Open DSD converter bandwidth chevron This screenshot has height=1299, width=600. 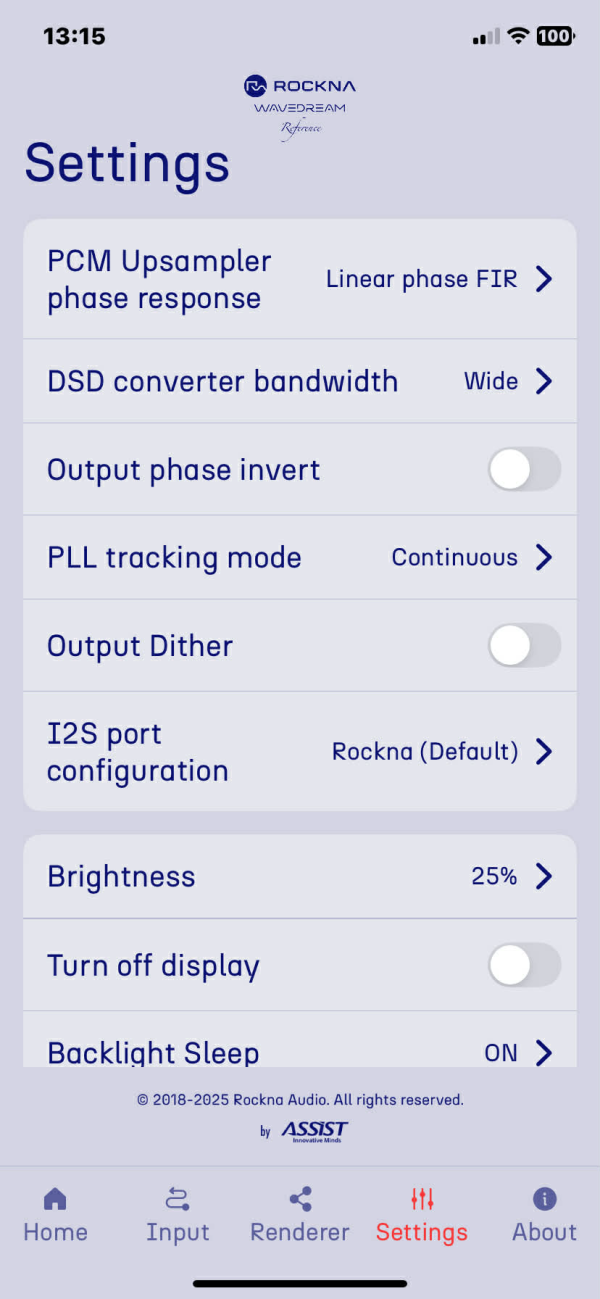point(544,381)
